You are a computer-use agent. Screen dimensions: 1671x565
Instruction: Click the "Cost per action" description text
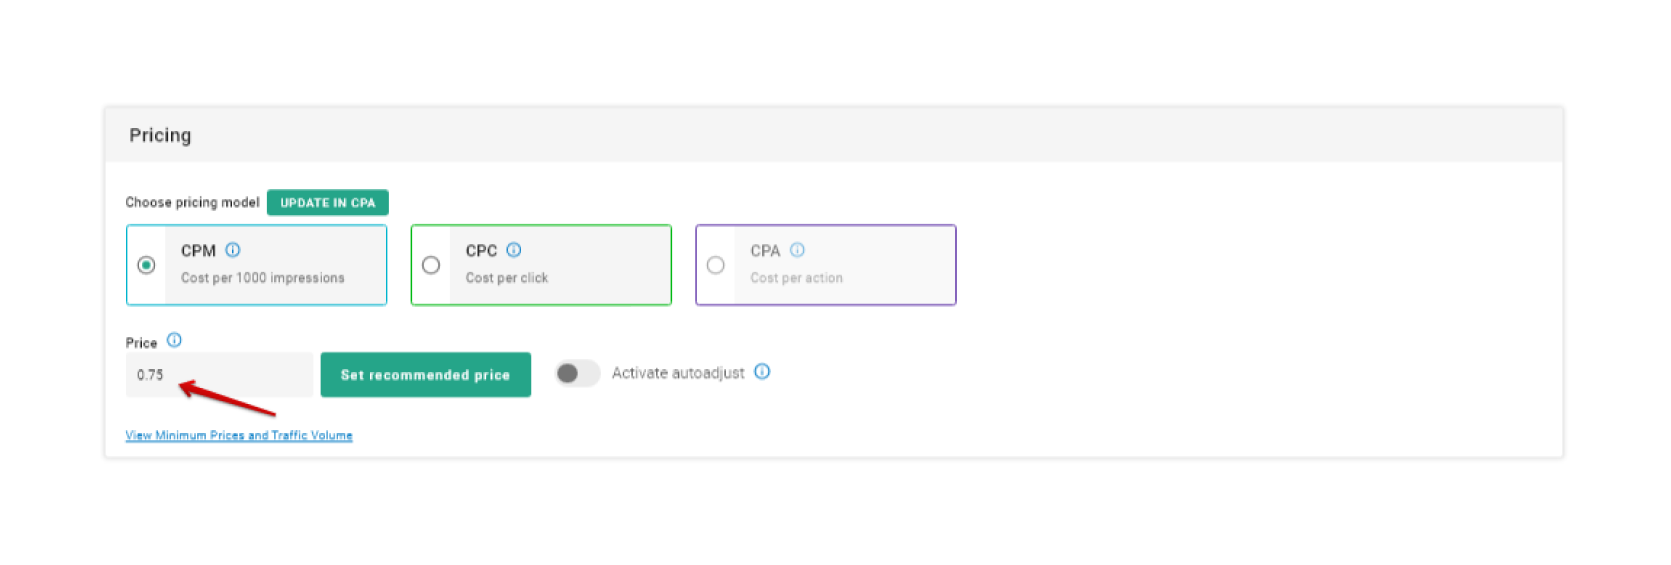click(796, 278)
